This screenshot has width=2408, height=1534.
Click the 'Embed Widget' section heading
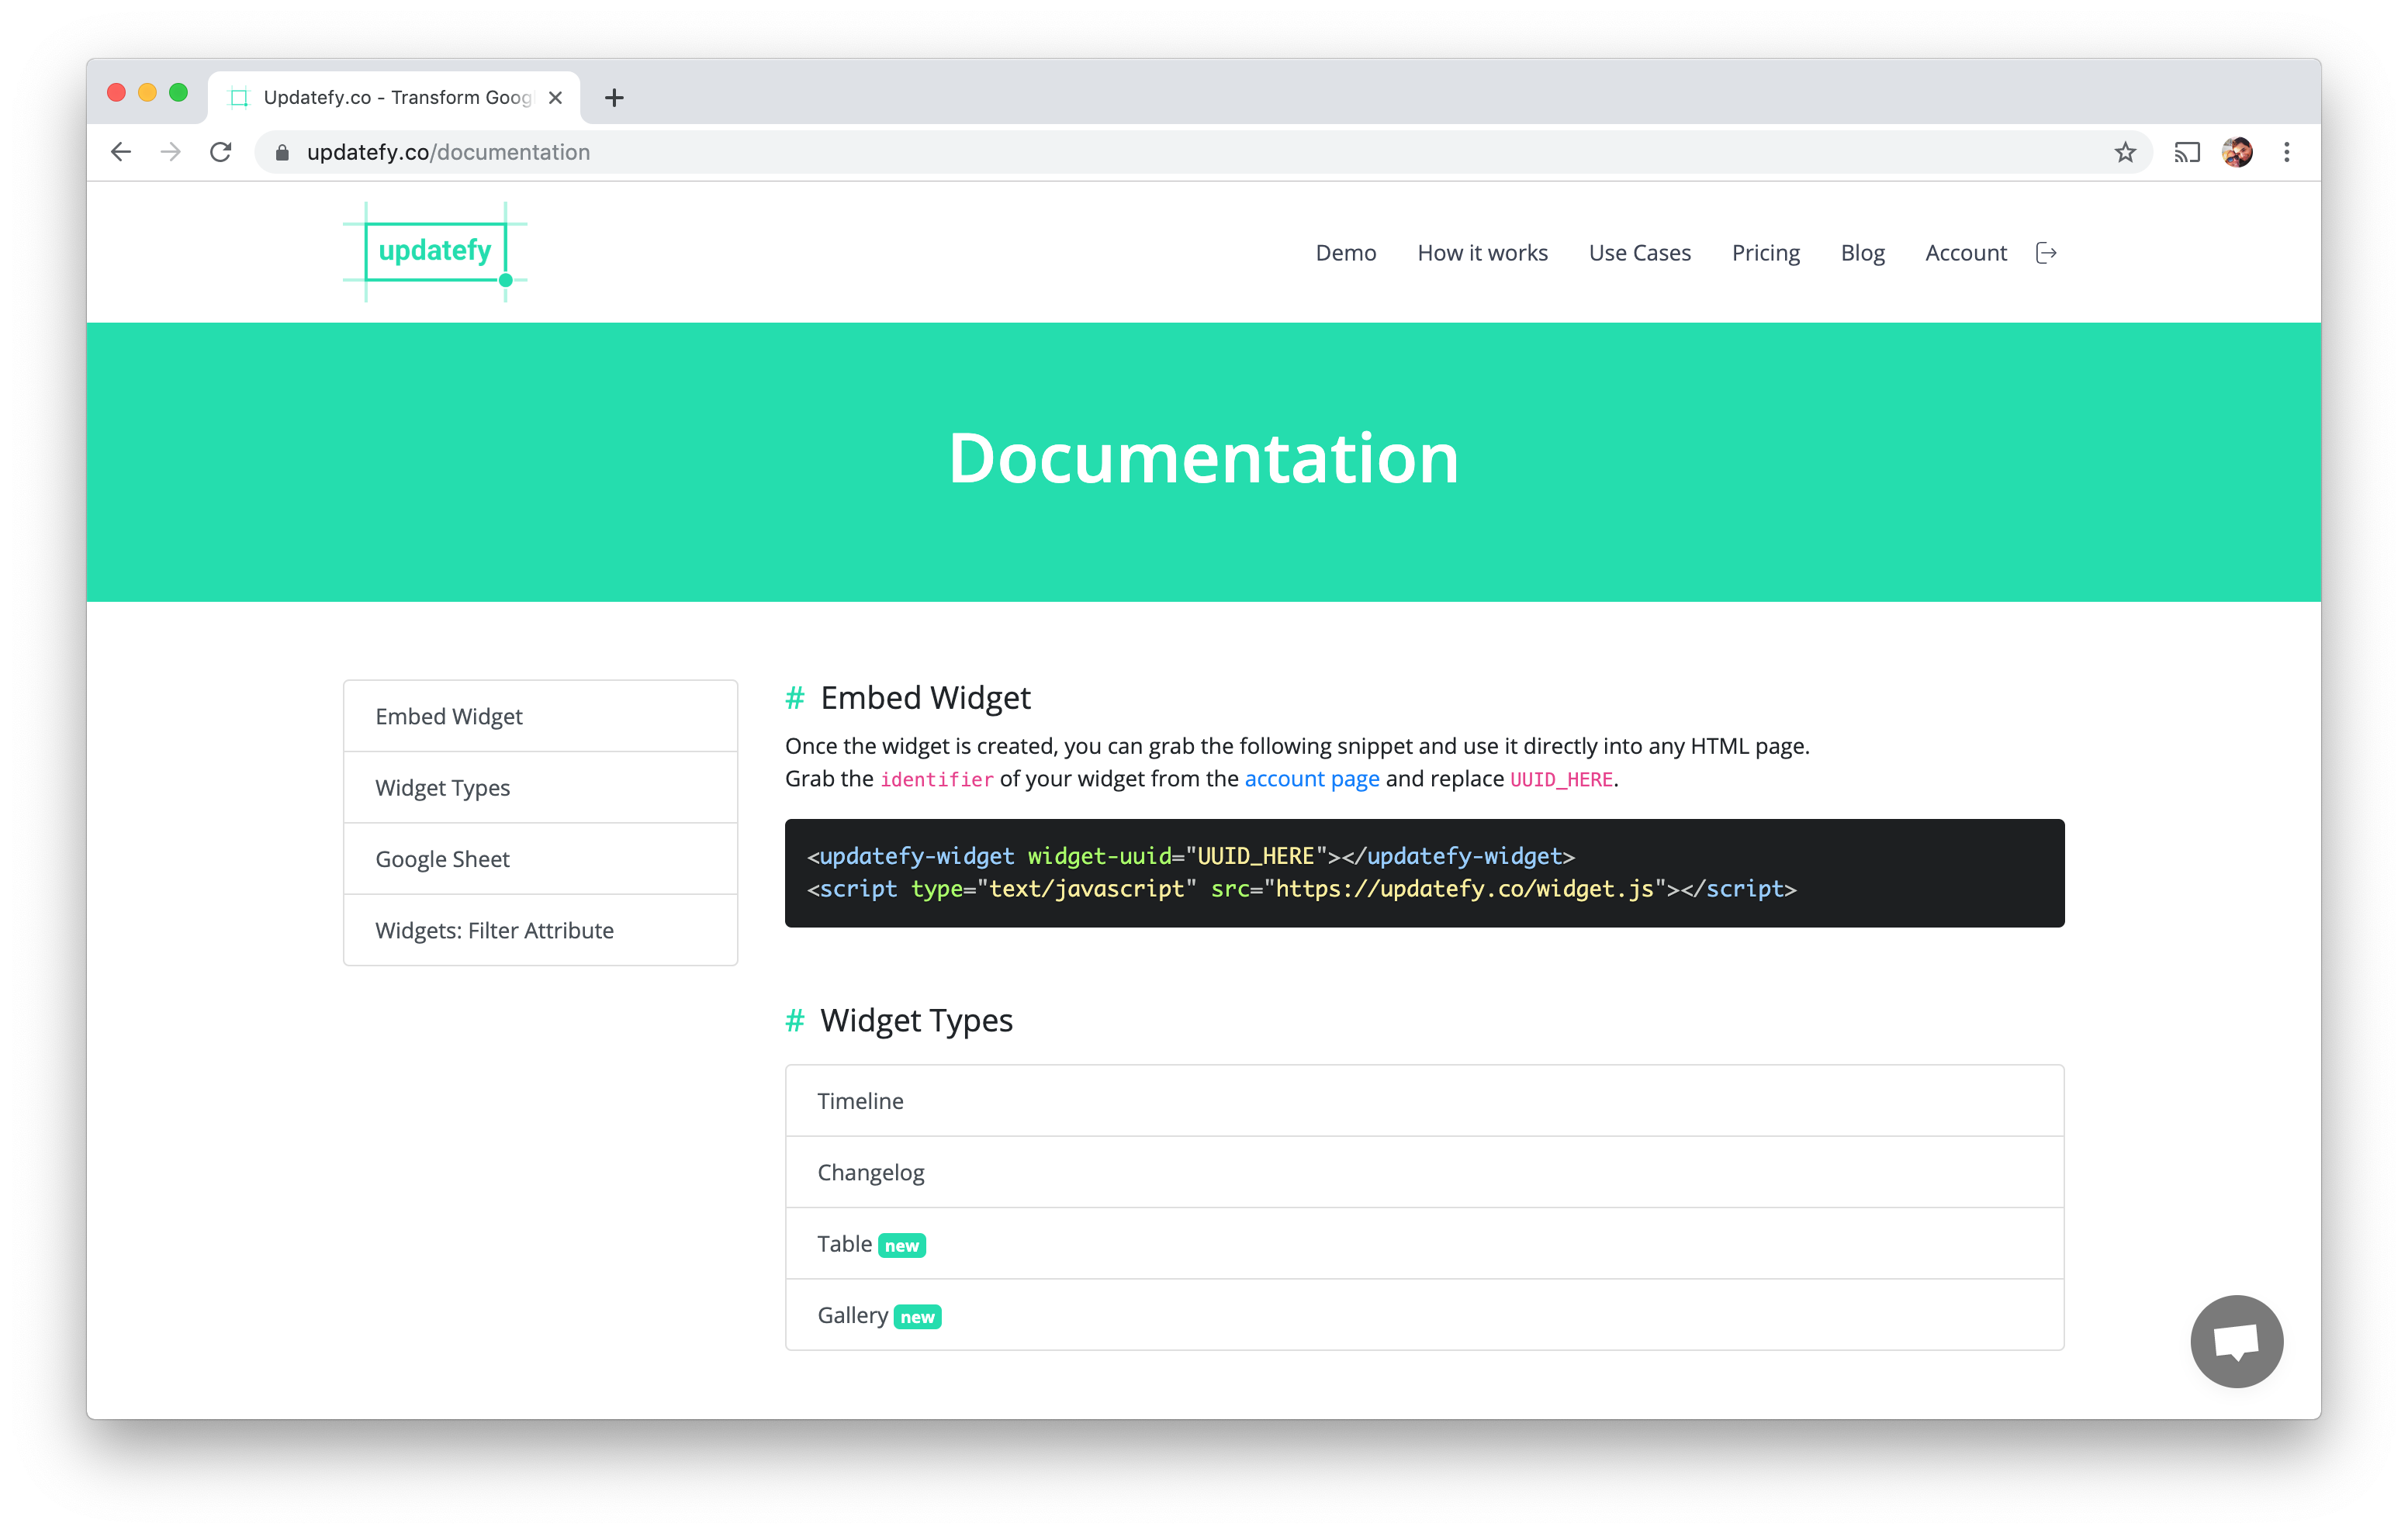click(x=925, y=697)
